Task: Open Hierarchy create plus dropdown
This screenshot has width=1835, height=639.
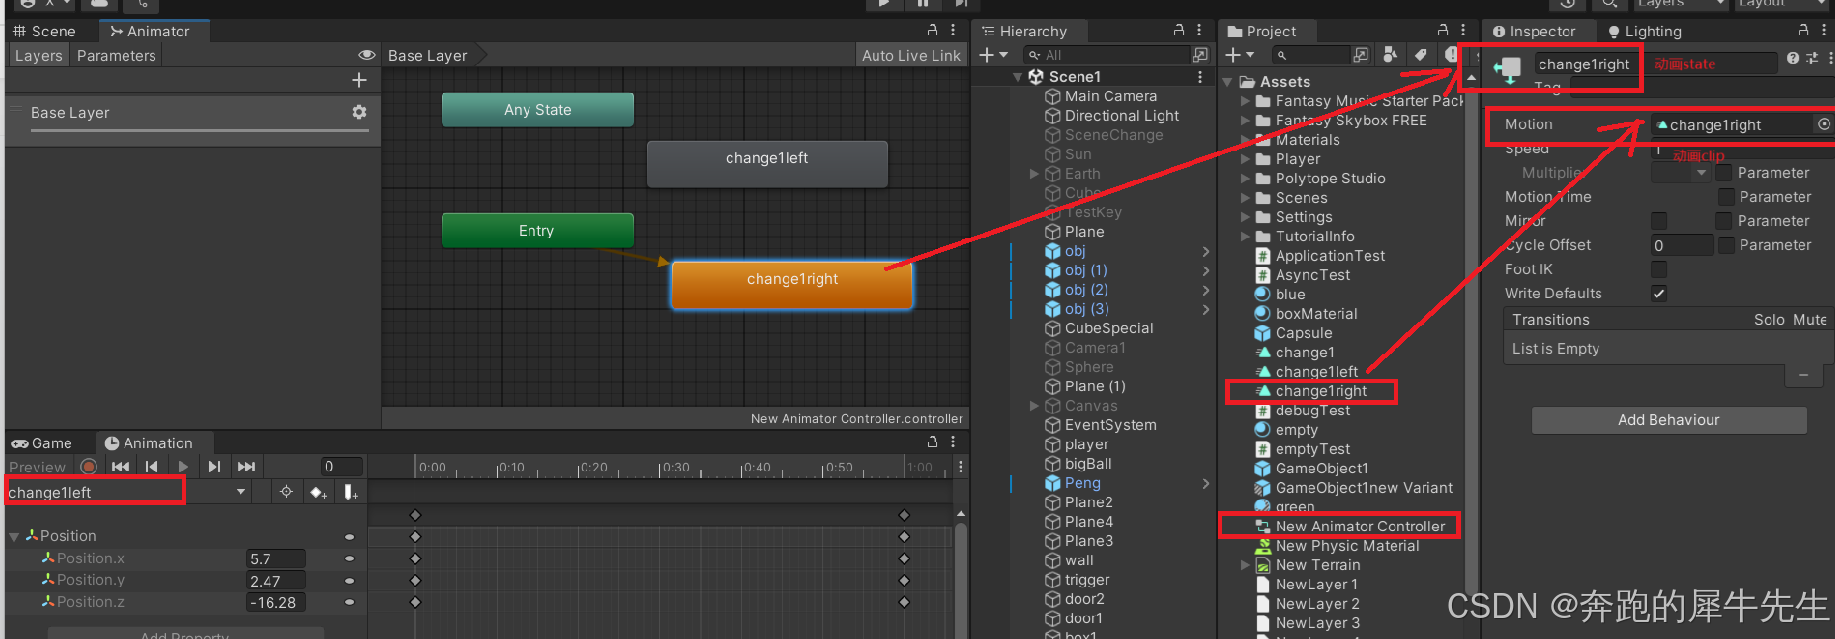Action: coord(993,55)
